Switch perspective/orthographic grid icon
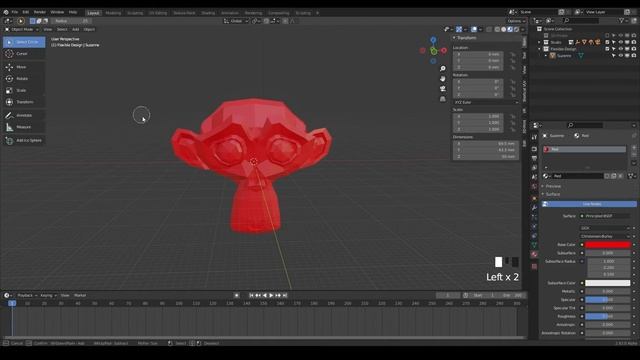This screenshot has width=640, height=360. coord(442,99)
